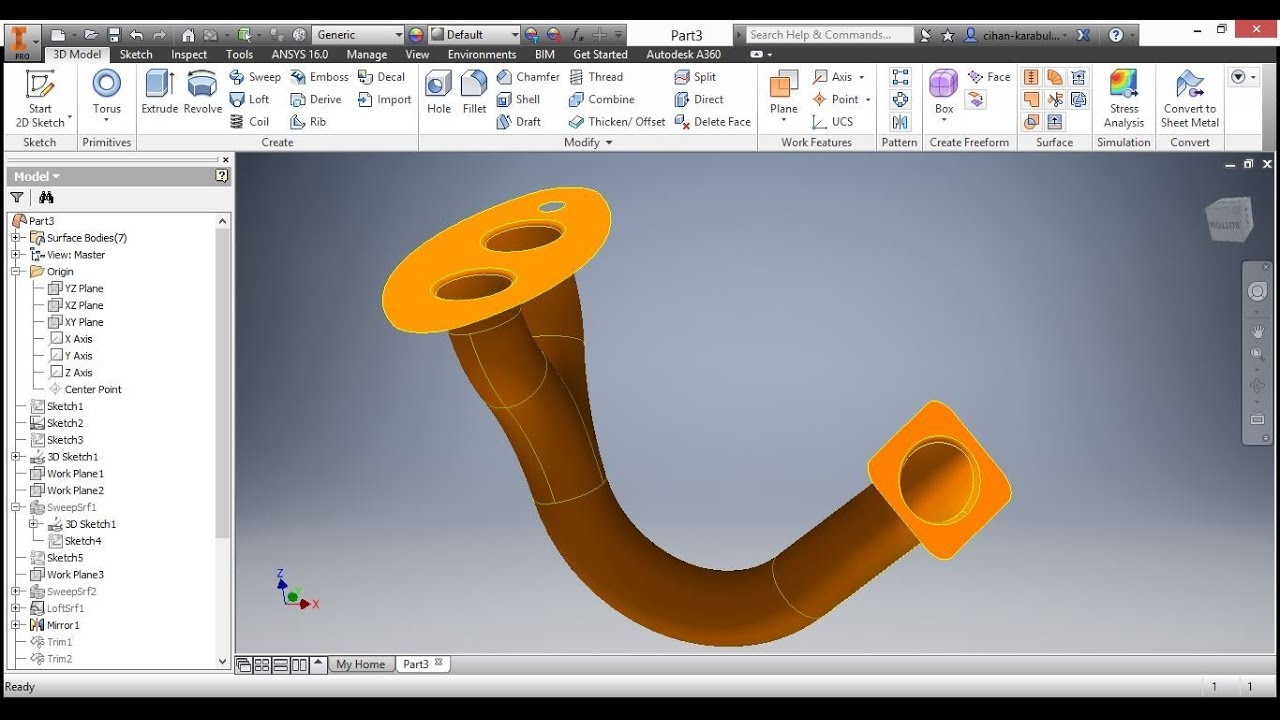Choose the Sweep command
This screenshot has width=1280, height=720.
pos(255,77)
